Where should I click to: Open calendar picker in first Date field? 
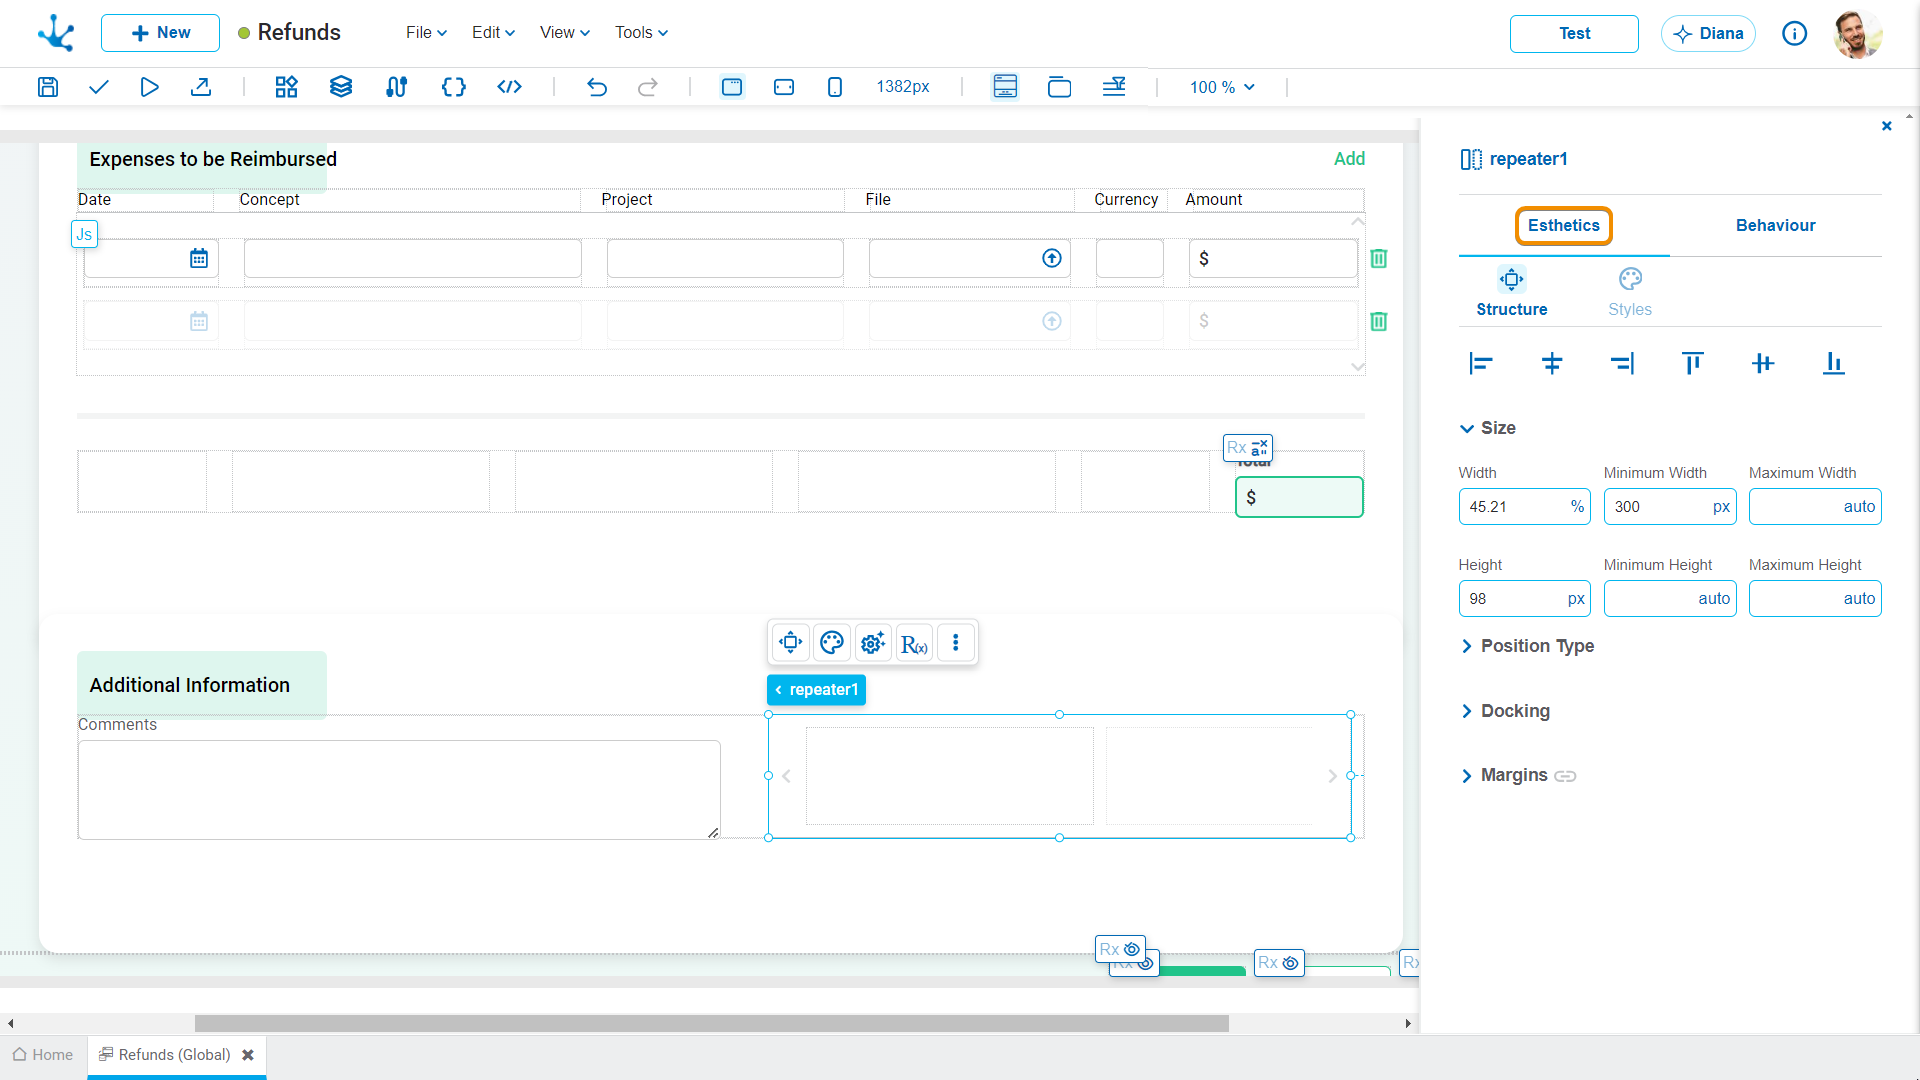coord(199,258)
